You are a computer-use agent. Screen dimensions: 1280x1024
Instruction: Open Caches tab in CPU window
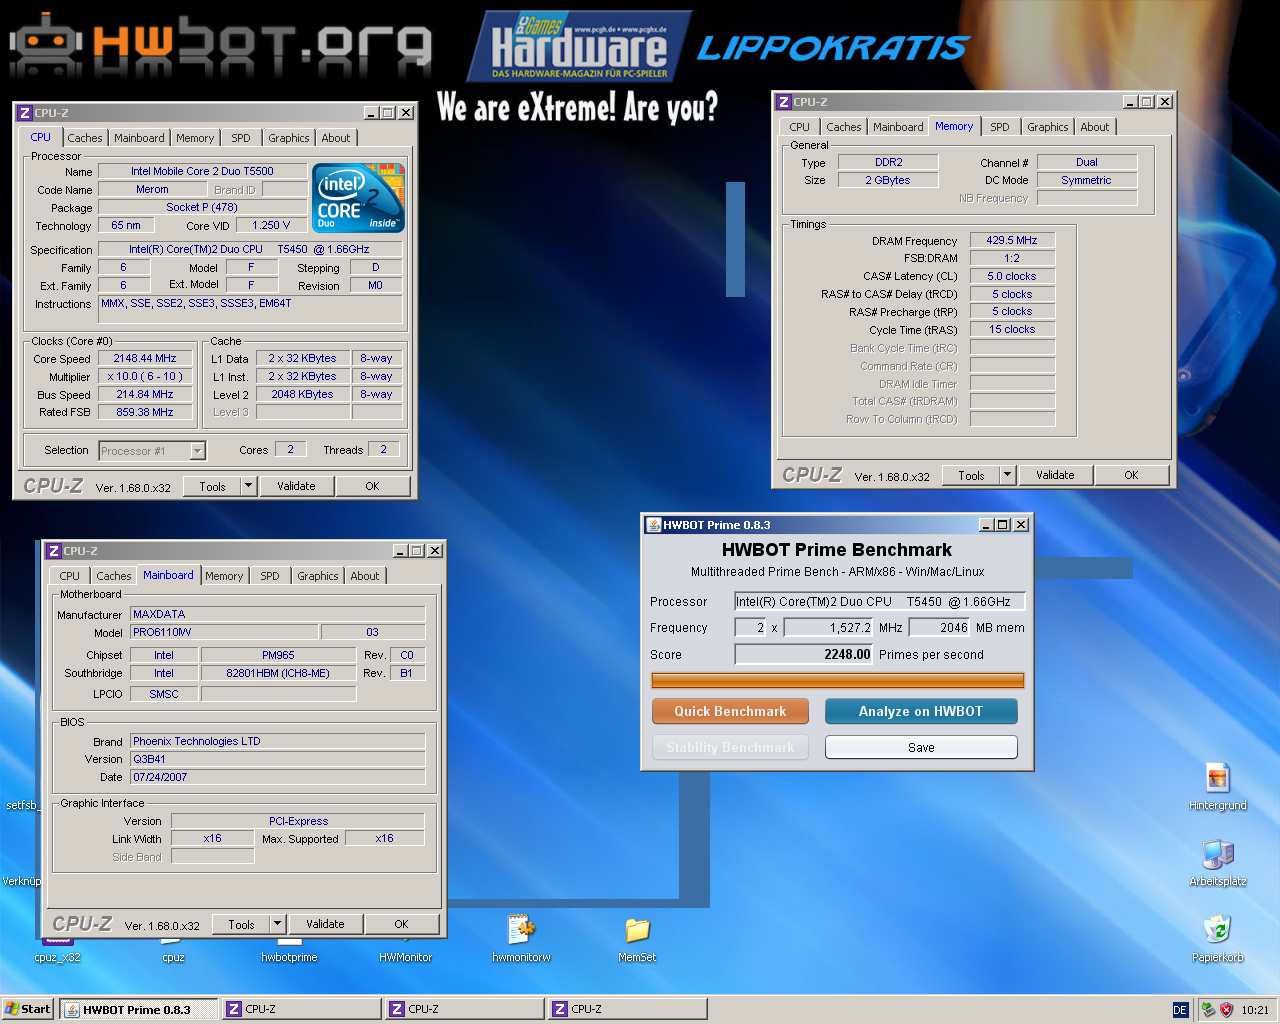point(84,138)
